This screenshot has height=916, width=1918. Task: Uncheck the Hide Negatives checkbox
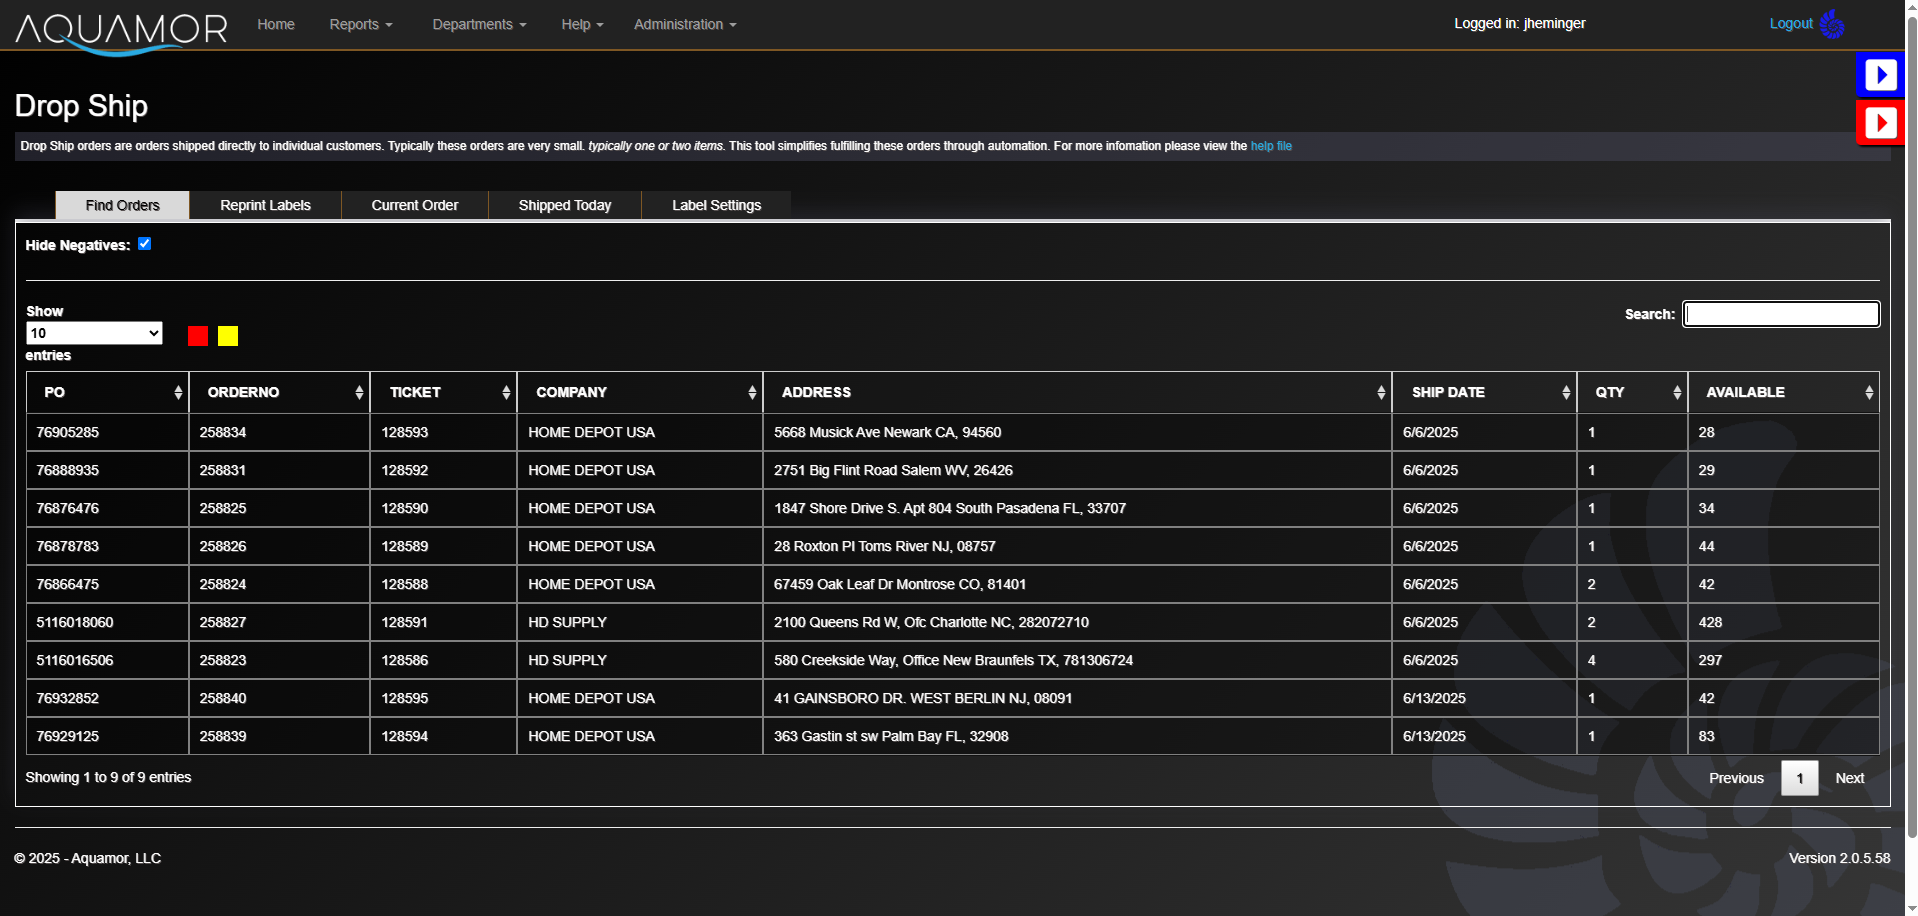(x=145, y=244)
